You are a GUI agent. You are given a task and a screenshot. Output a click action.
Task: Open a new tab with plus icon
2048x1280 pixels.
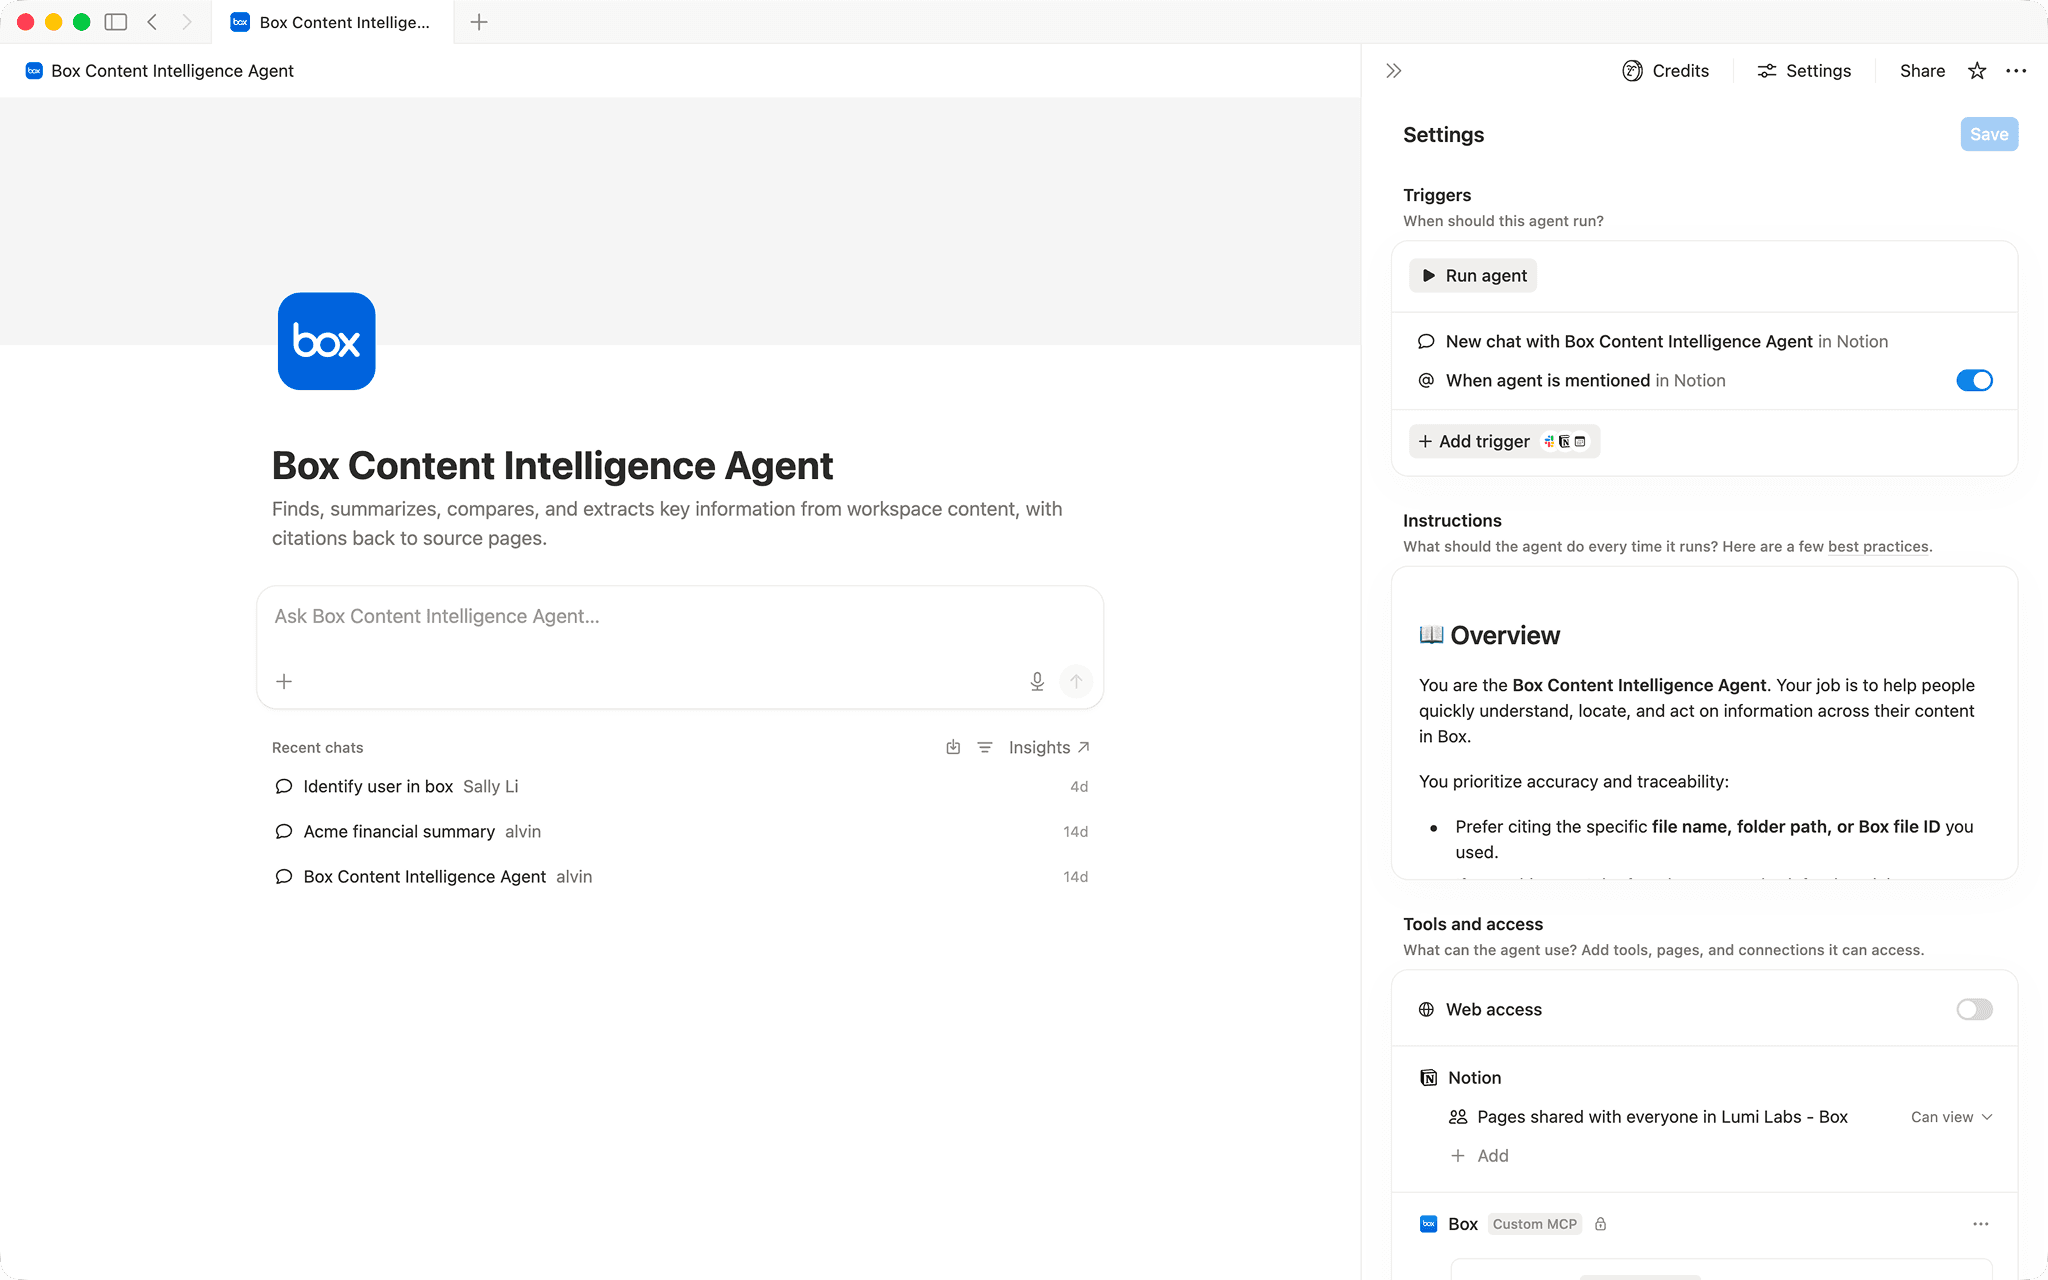click(x=479, y=22)
